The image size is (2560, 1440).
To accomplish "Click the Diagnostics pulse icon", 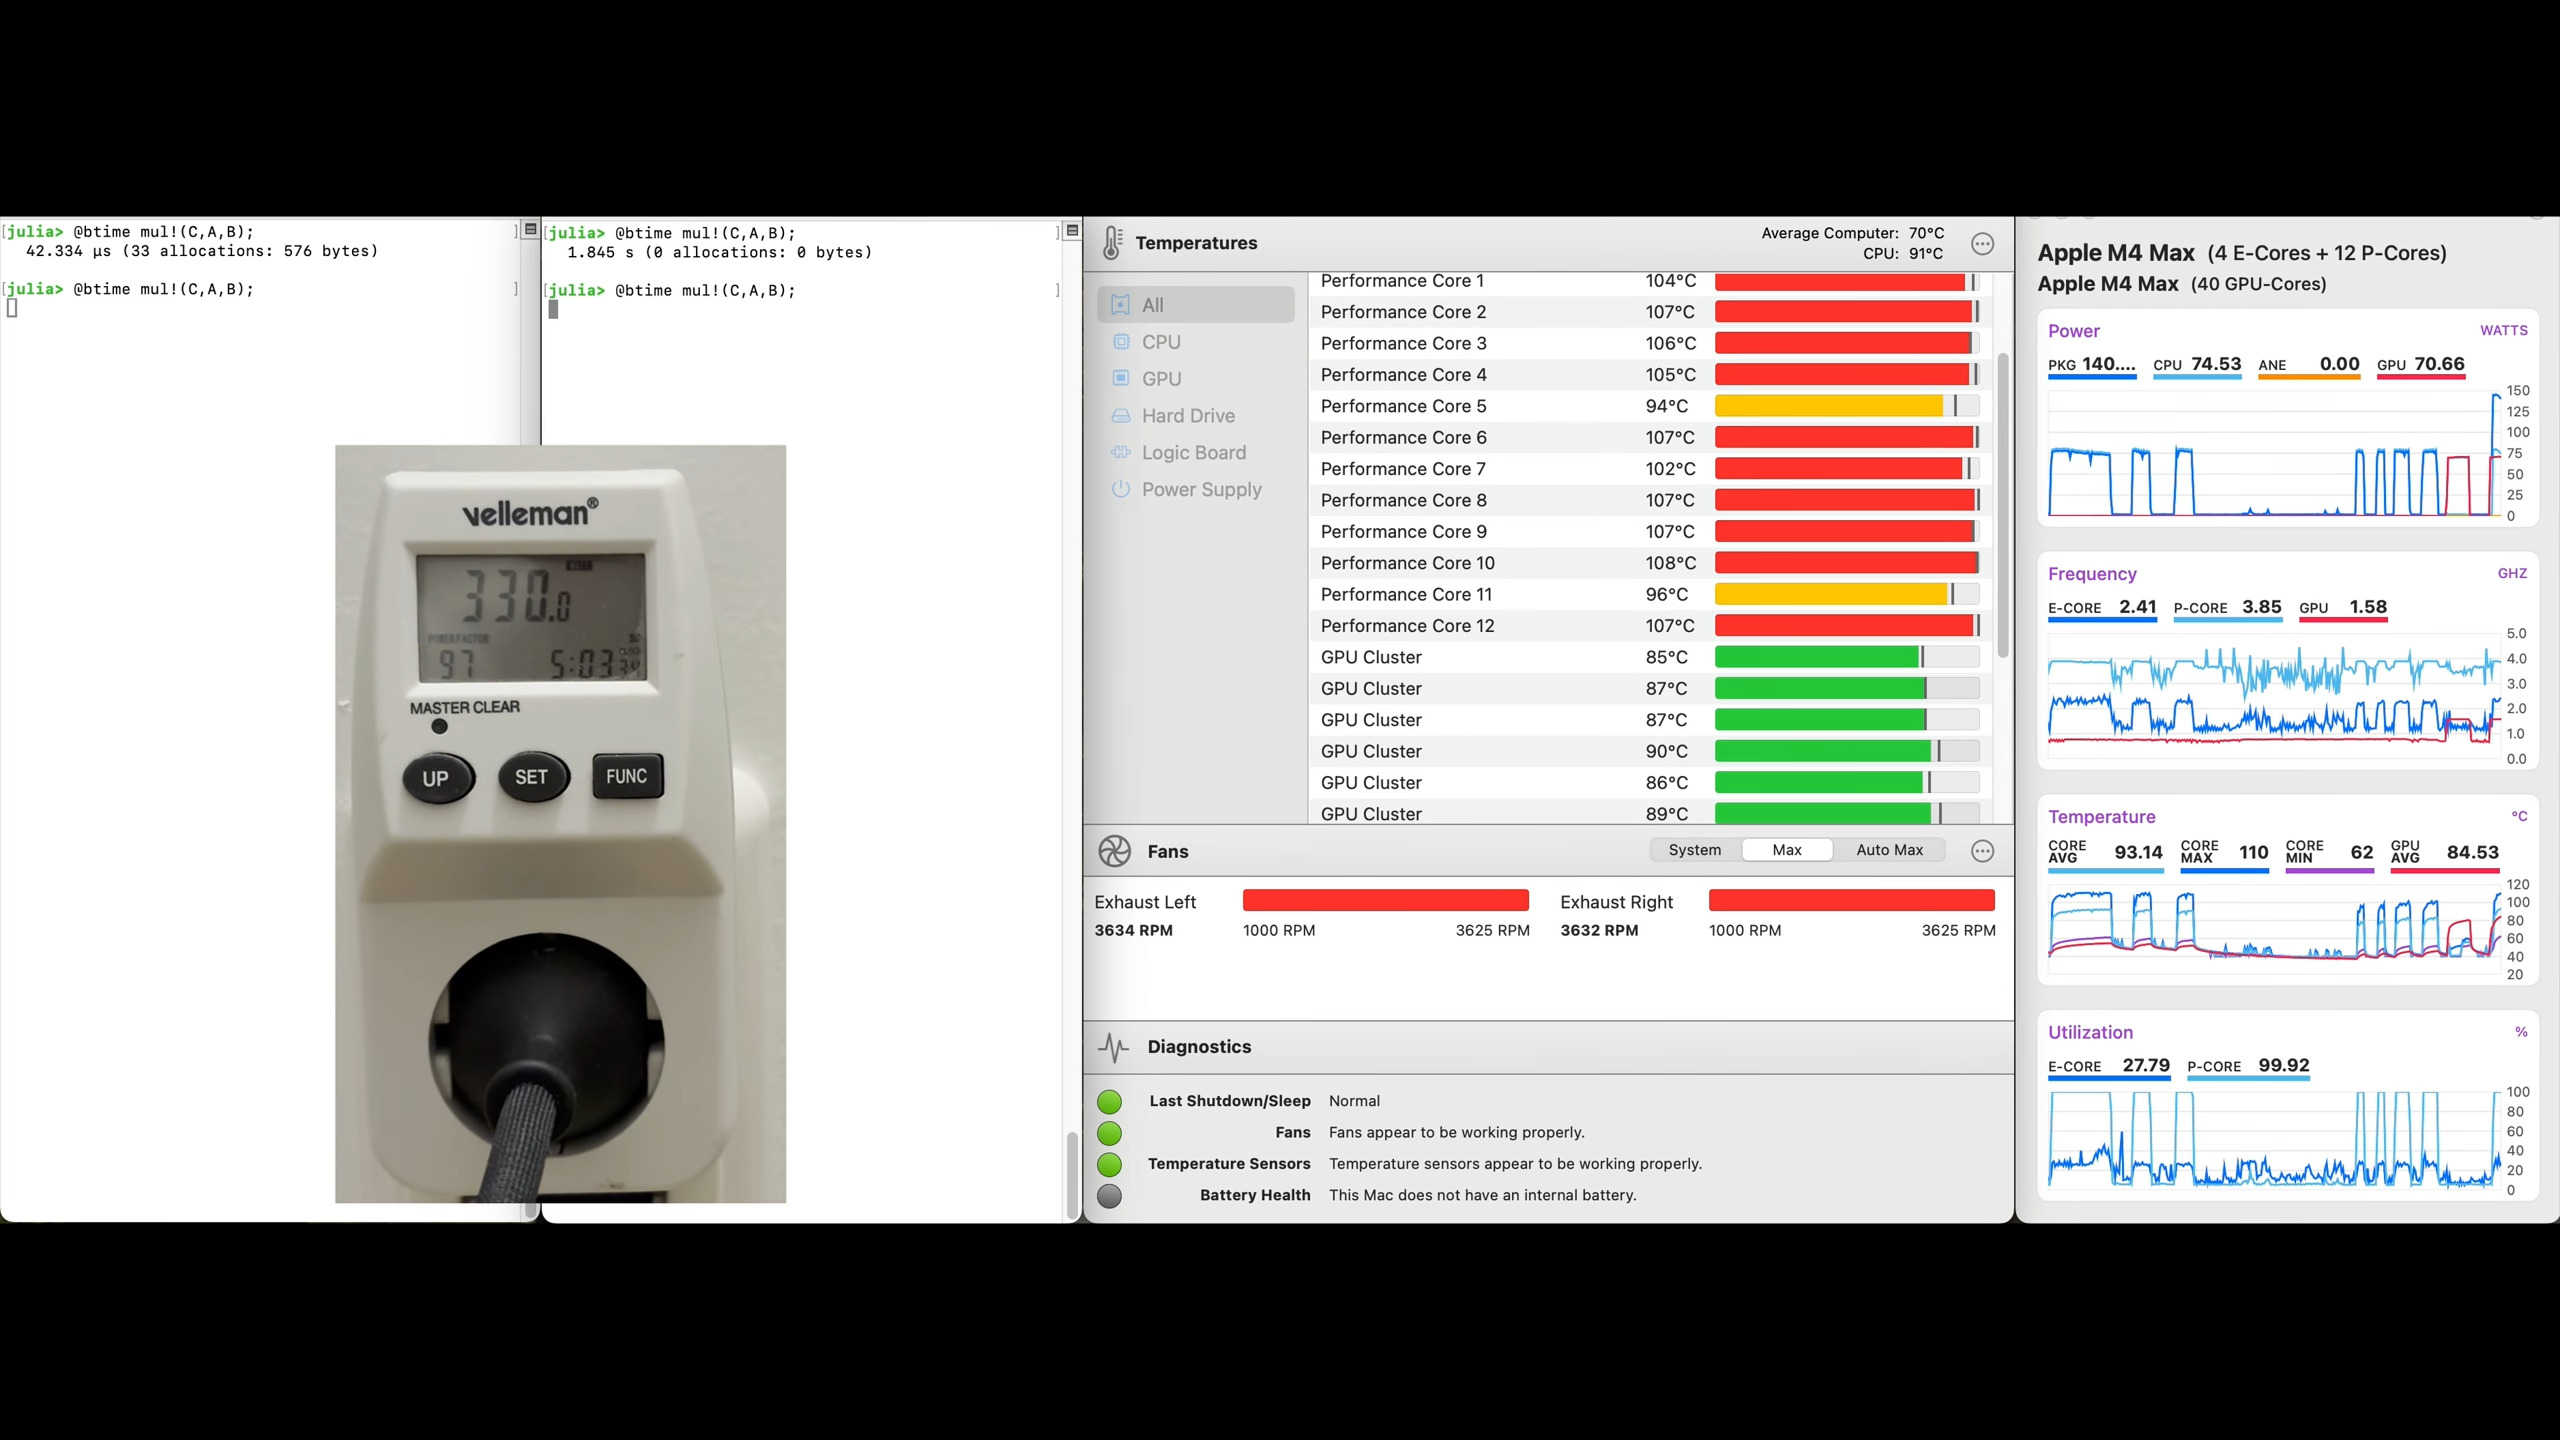I will click(1113, 1047).
